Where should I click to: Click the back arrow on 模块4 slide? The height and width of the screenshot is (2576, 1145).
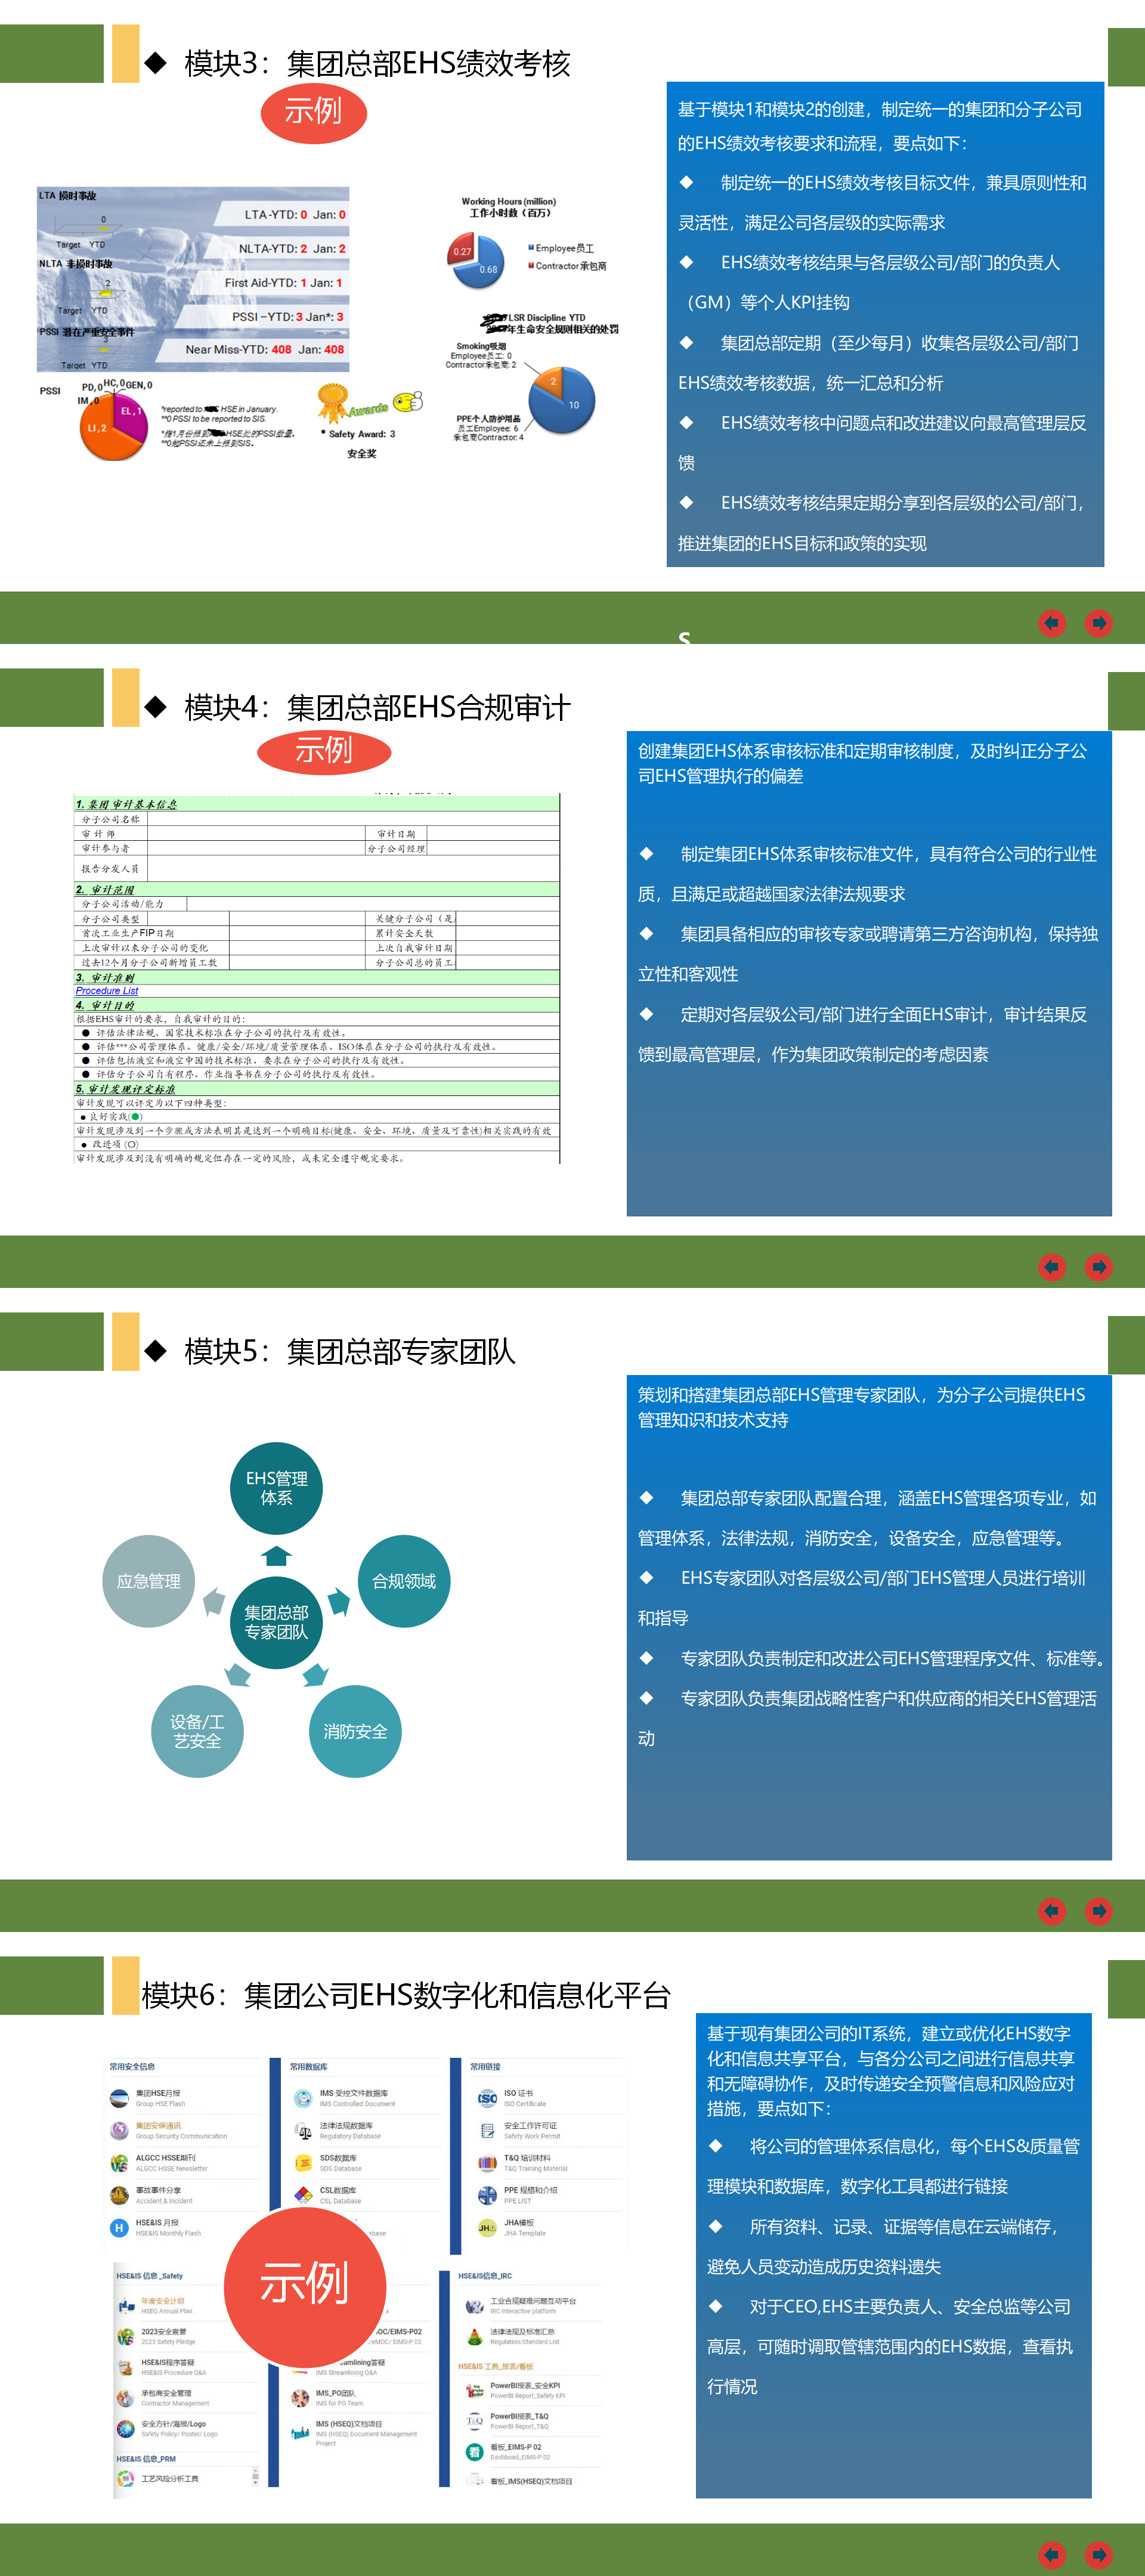point(1052,1267)
